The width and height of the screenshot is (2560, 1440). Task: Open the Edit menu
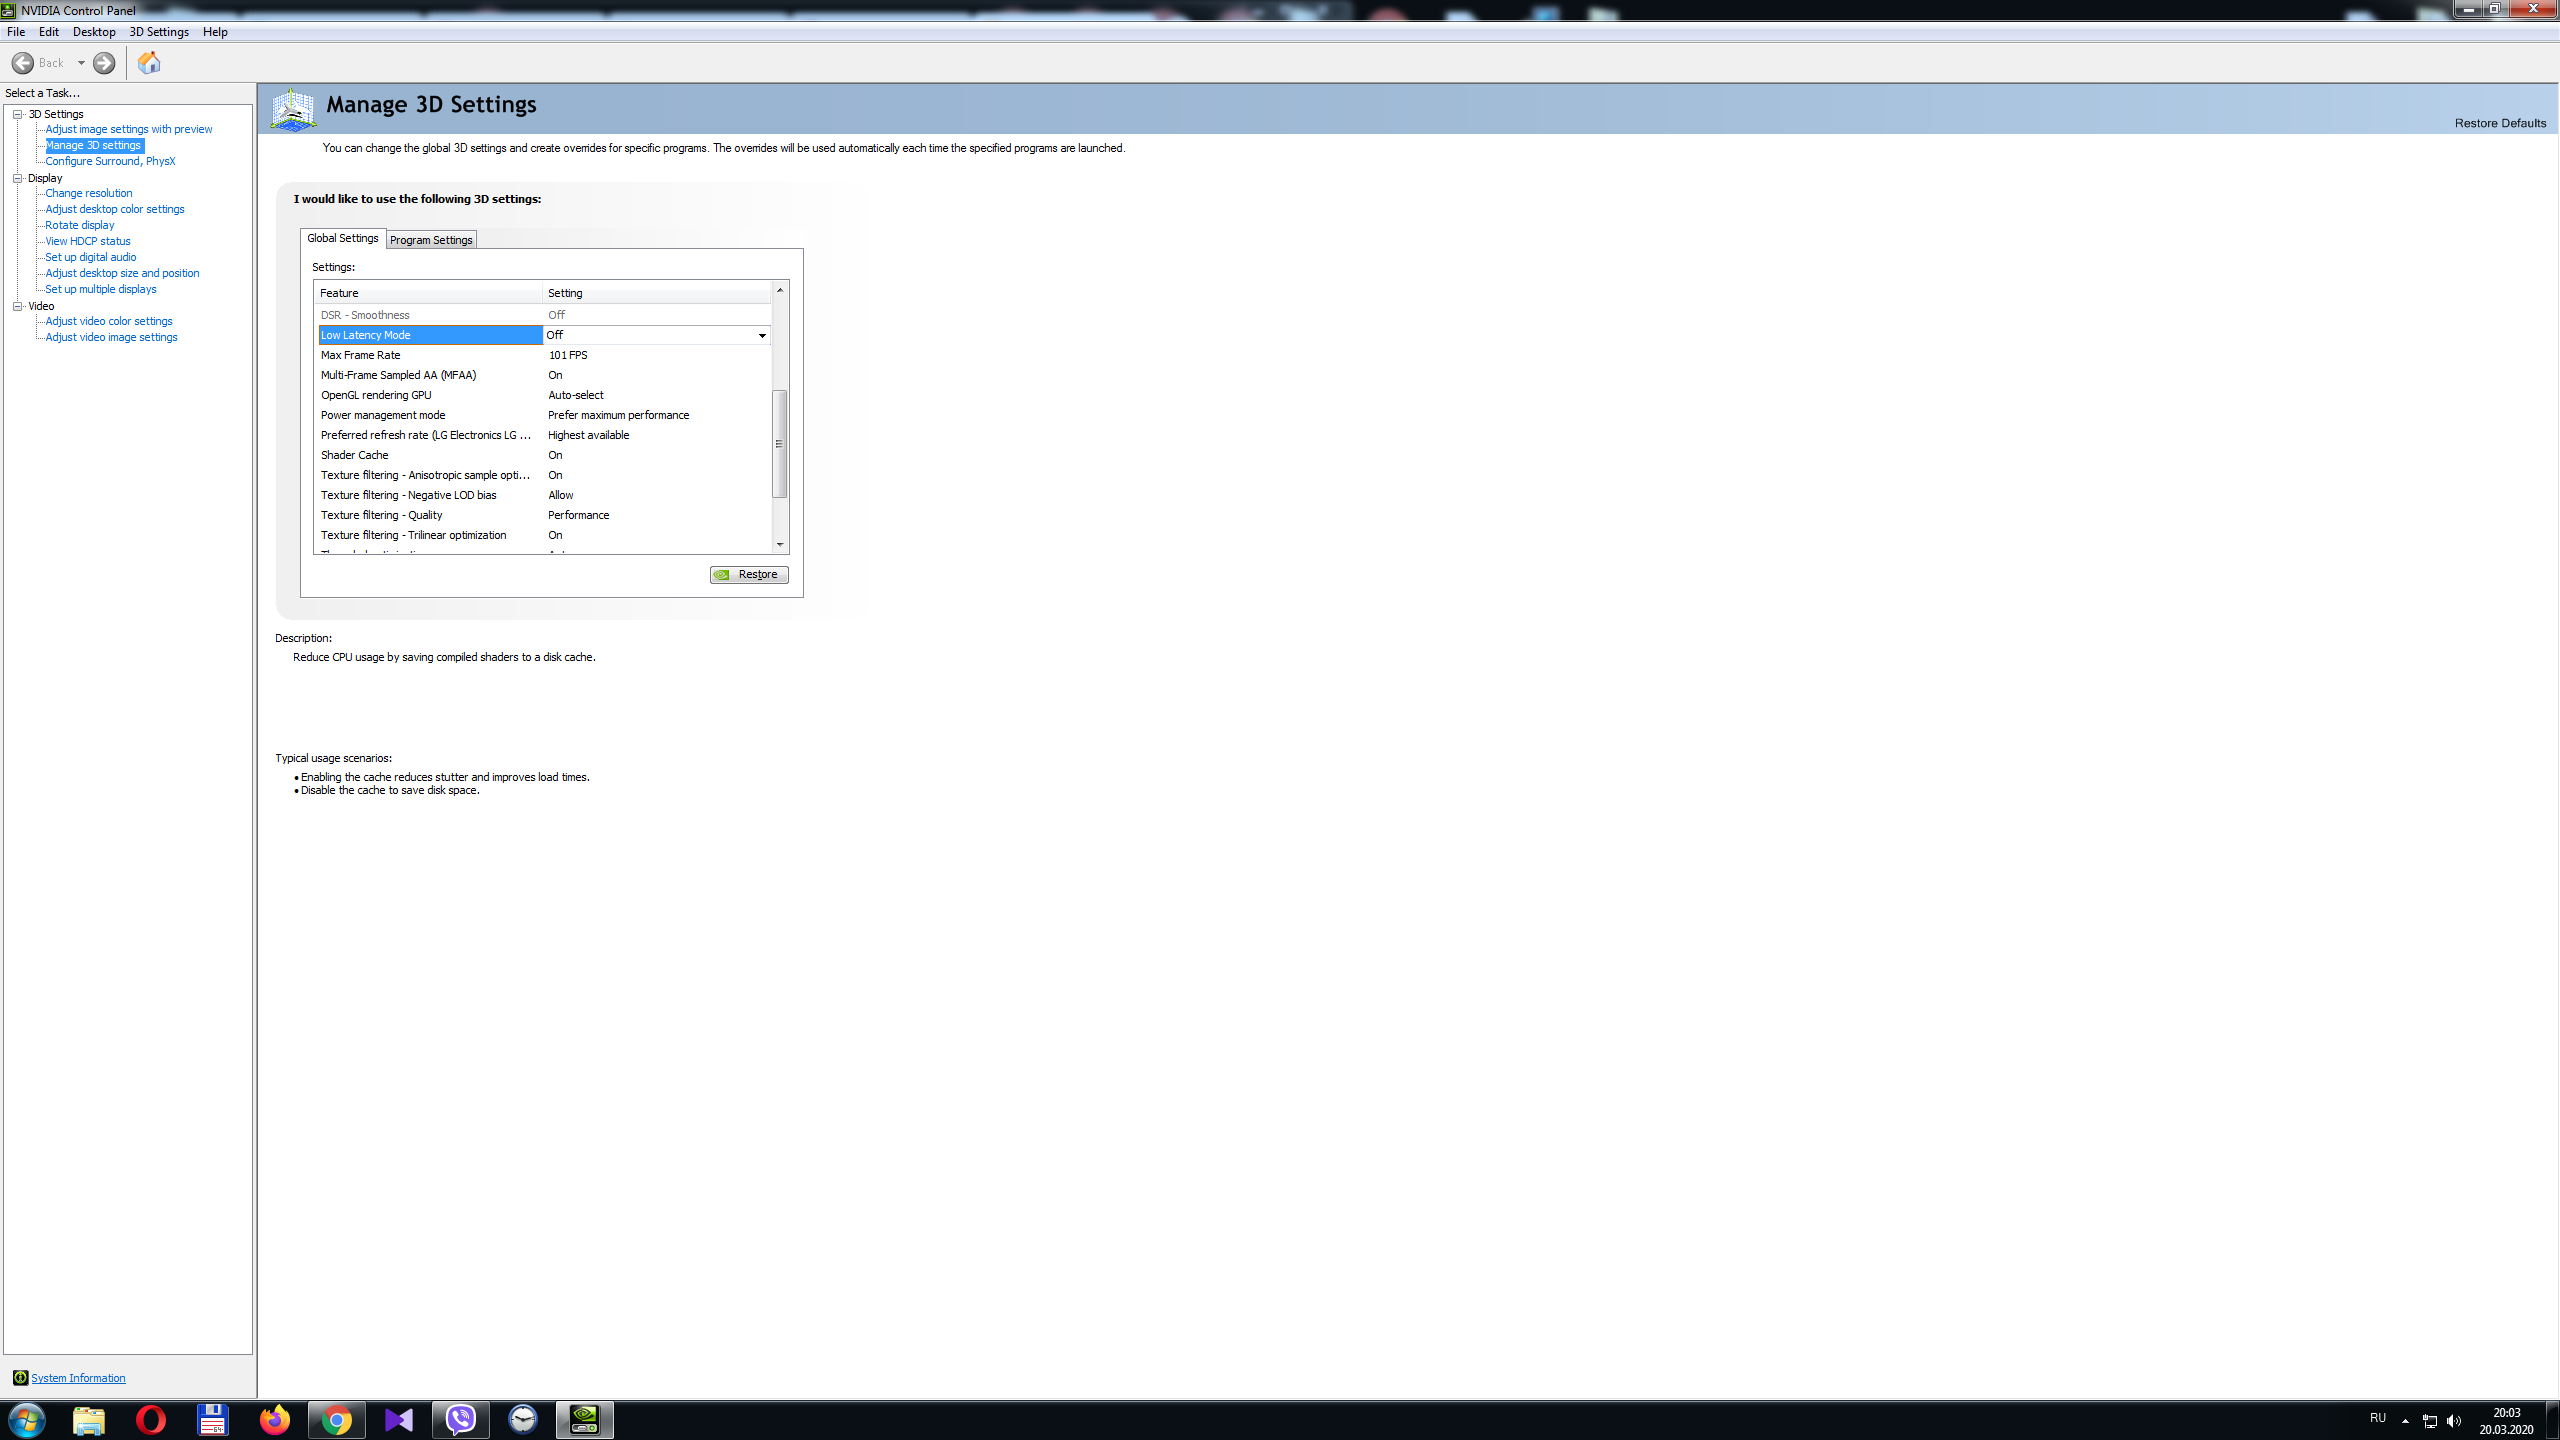click(x=49, y=32)
